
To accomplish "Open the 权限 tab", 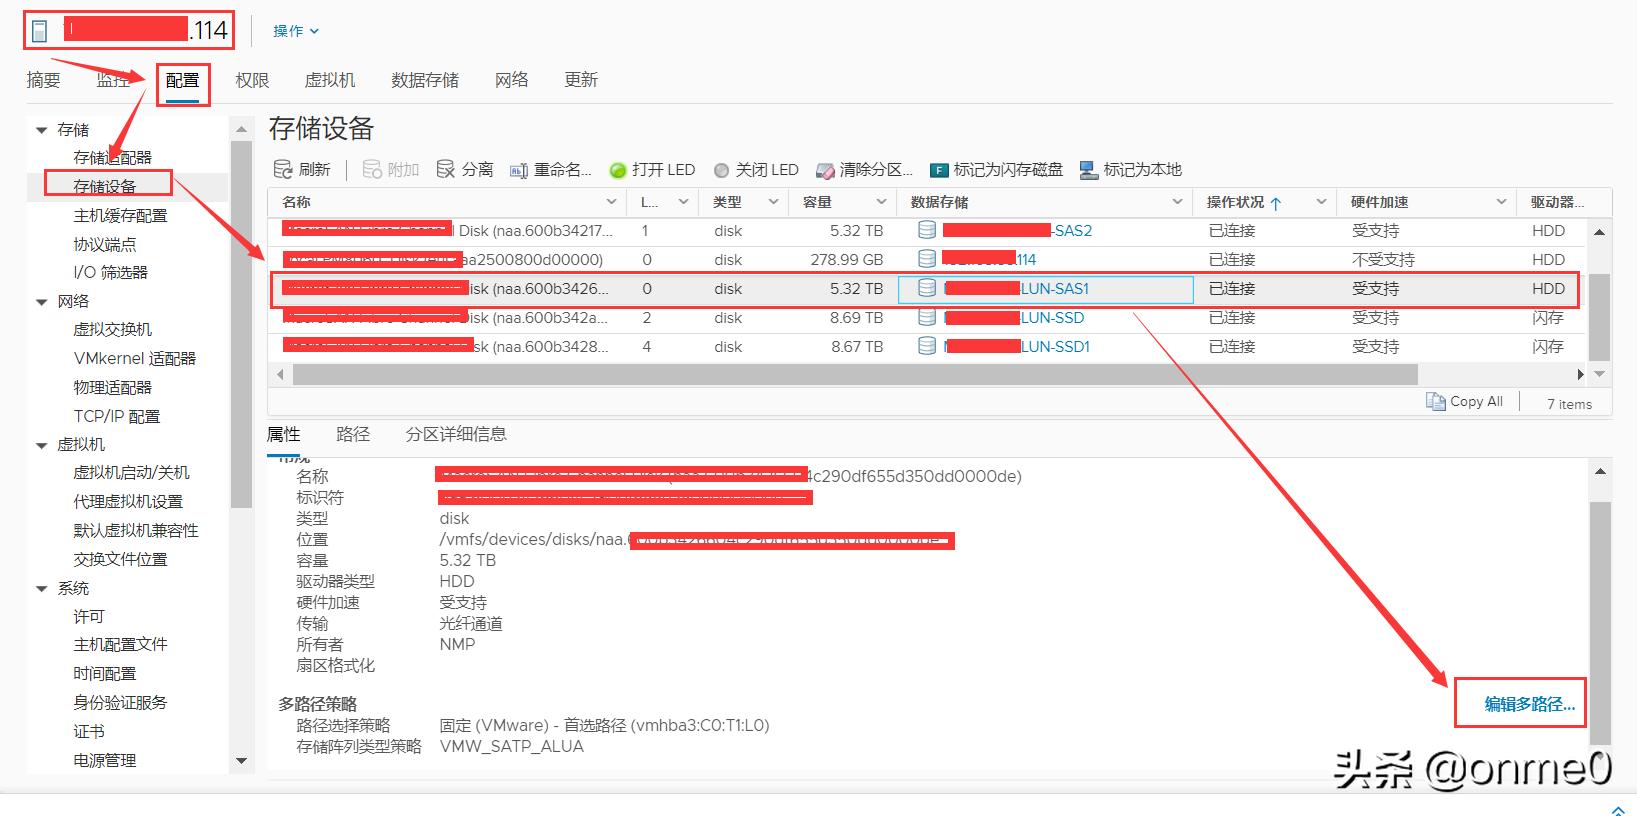I will tap(252, 80).
